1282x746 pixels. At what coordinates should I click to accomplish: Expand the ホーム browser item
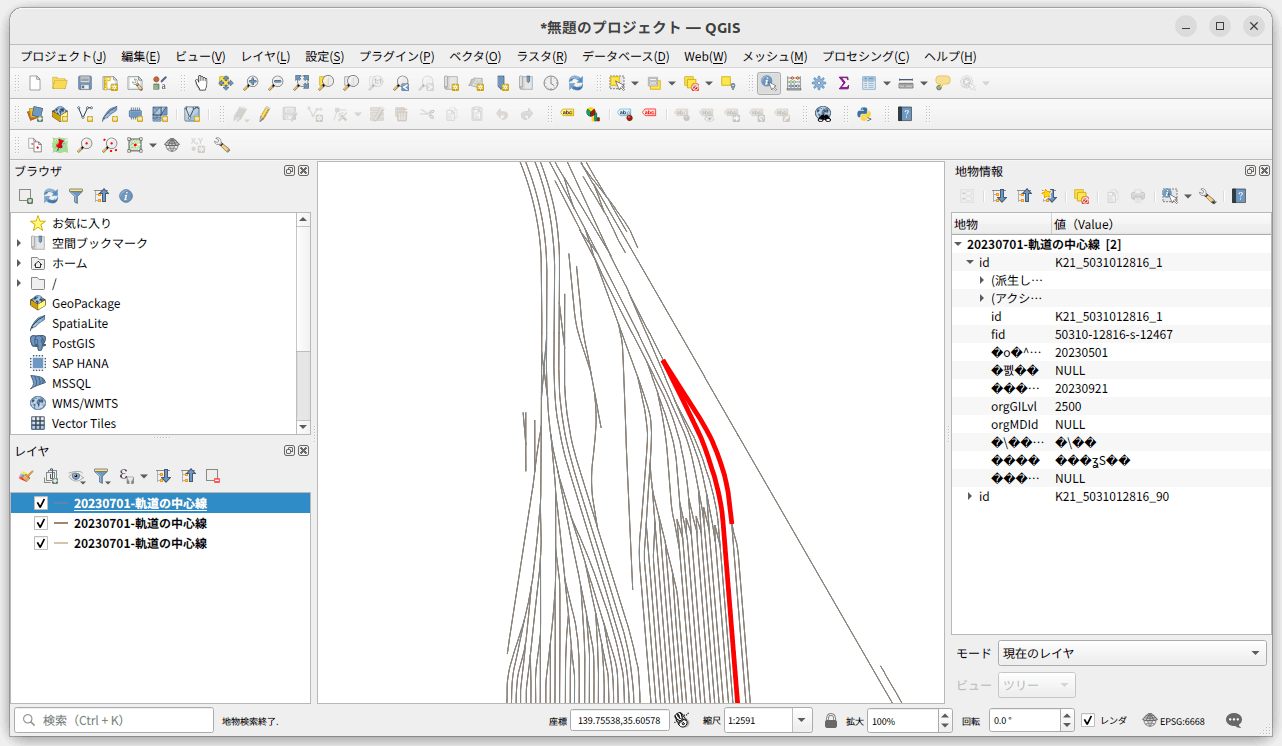[x=19, y=263]
